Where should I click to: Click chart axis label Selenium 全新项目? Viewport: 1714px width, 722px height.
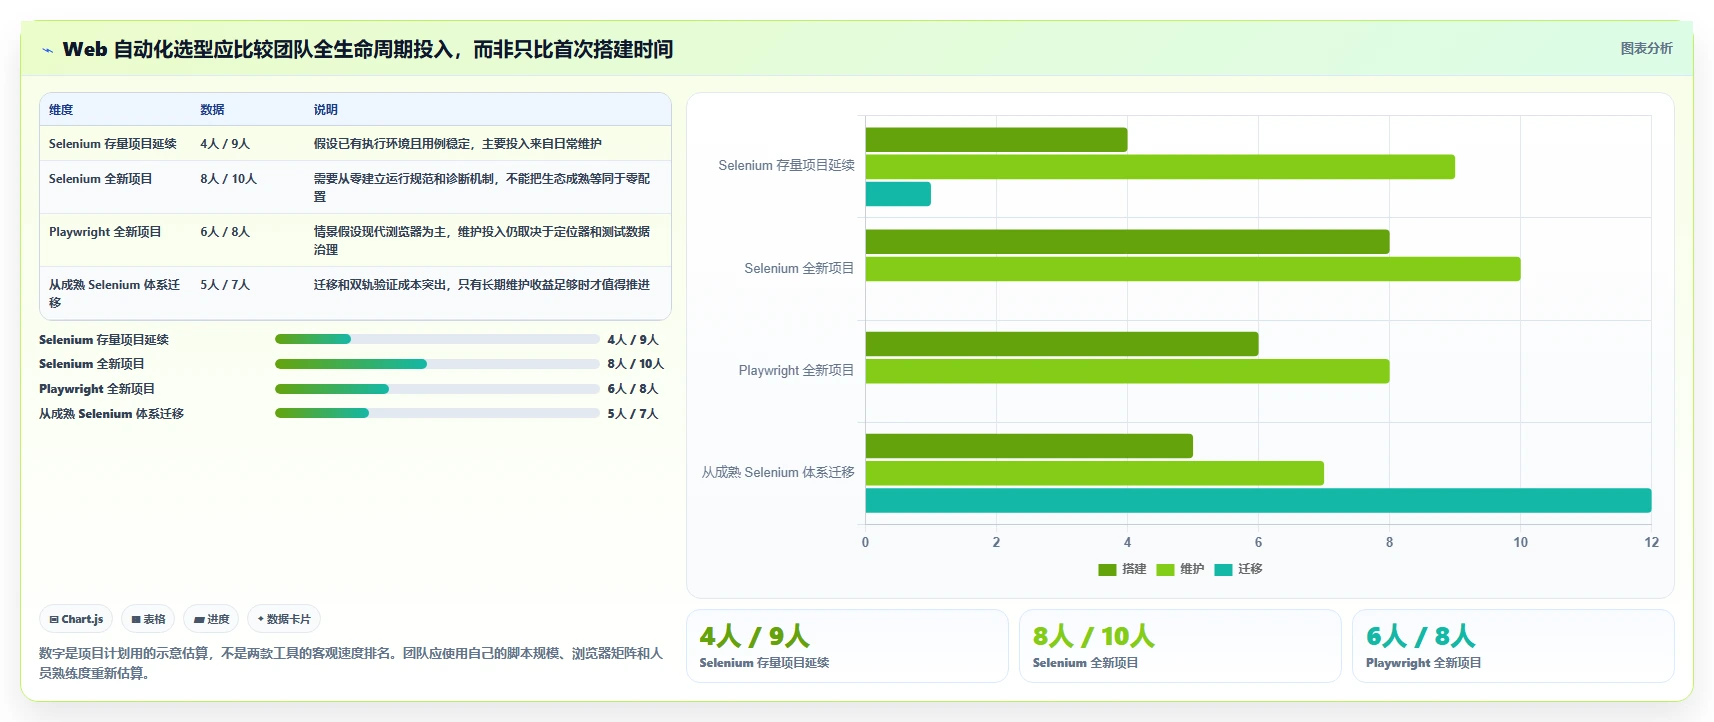(x=799, y=269)
